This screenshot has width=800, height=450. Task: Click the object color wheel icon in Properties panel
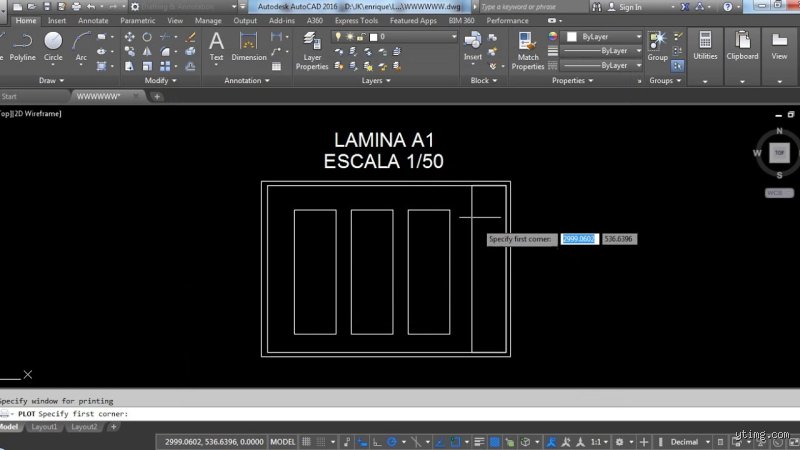[553, 37]
